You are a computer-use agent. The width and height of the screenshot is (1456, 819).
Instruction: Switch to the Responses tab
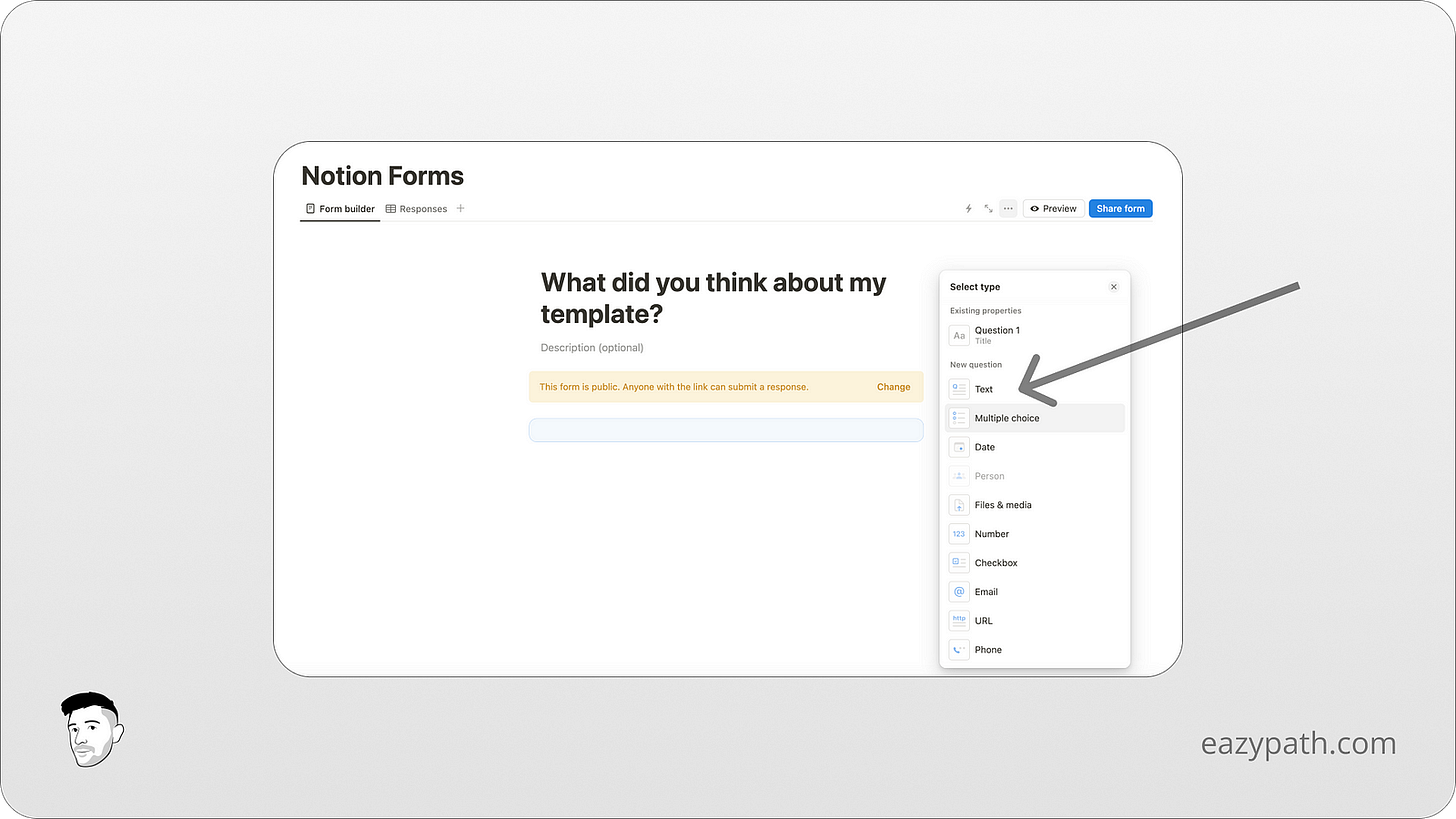416,209
